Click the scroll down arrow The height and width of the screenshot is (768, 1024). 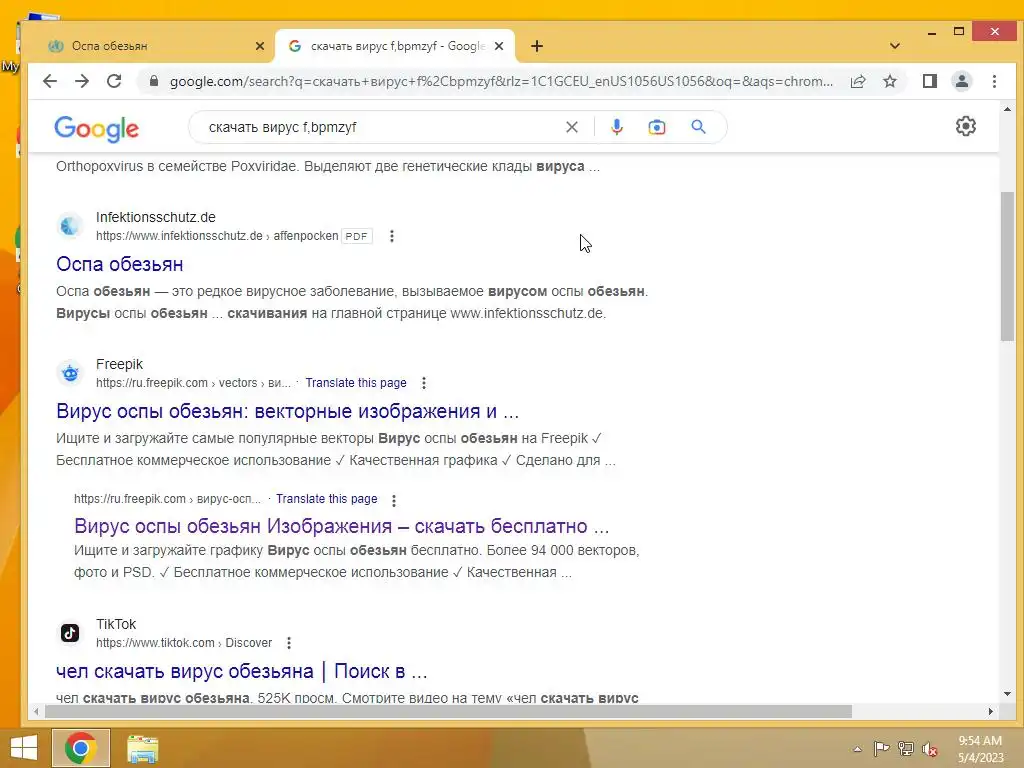(1007, 694)
